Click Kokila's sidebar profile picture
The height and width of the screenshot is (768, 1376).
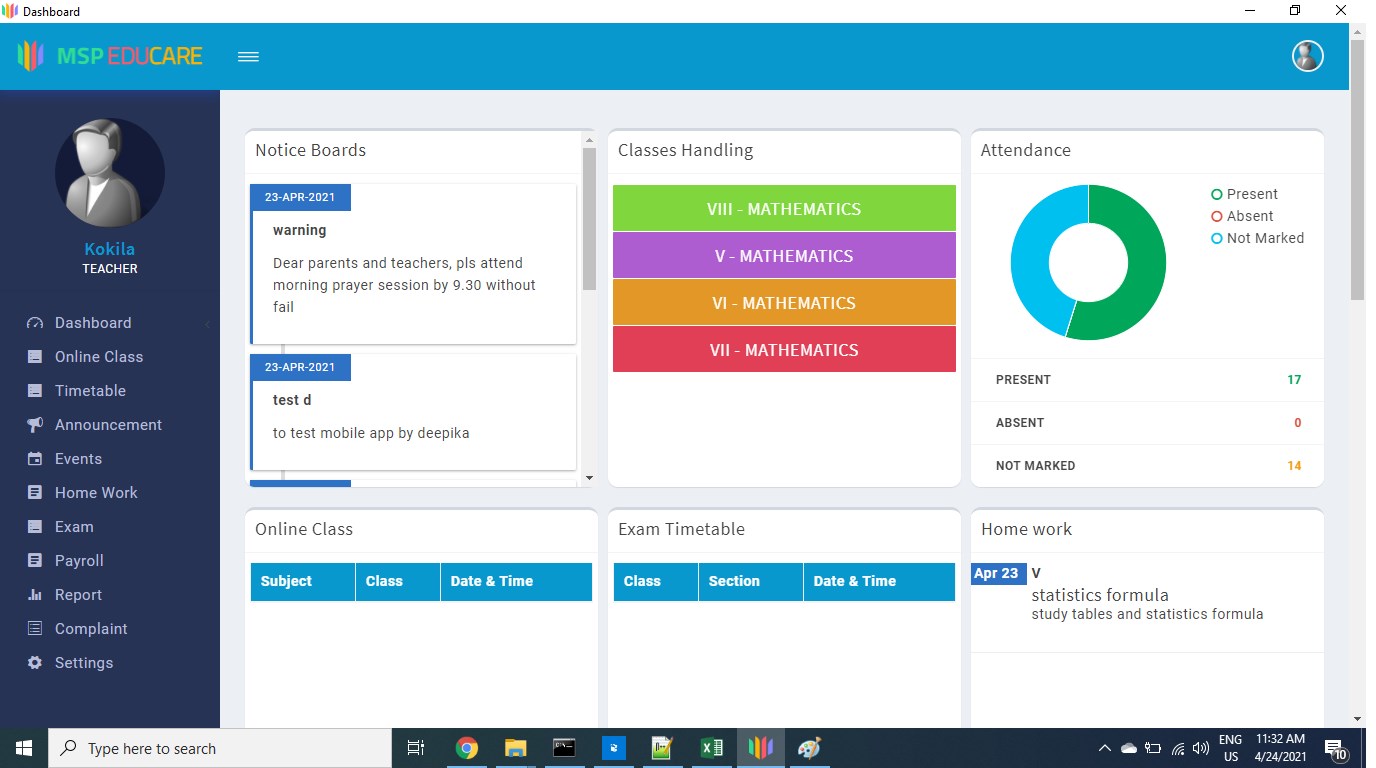110,173
